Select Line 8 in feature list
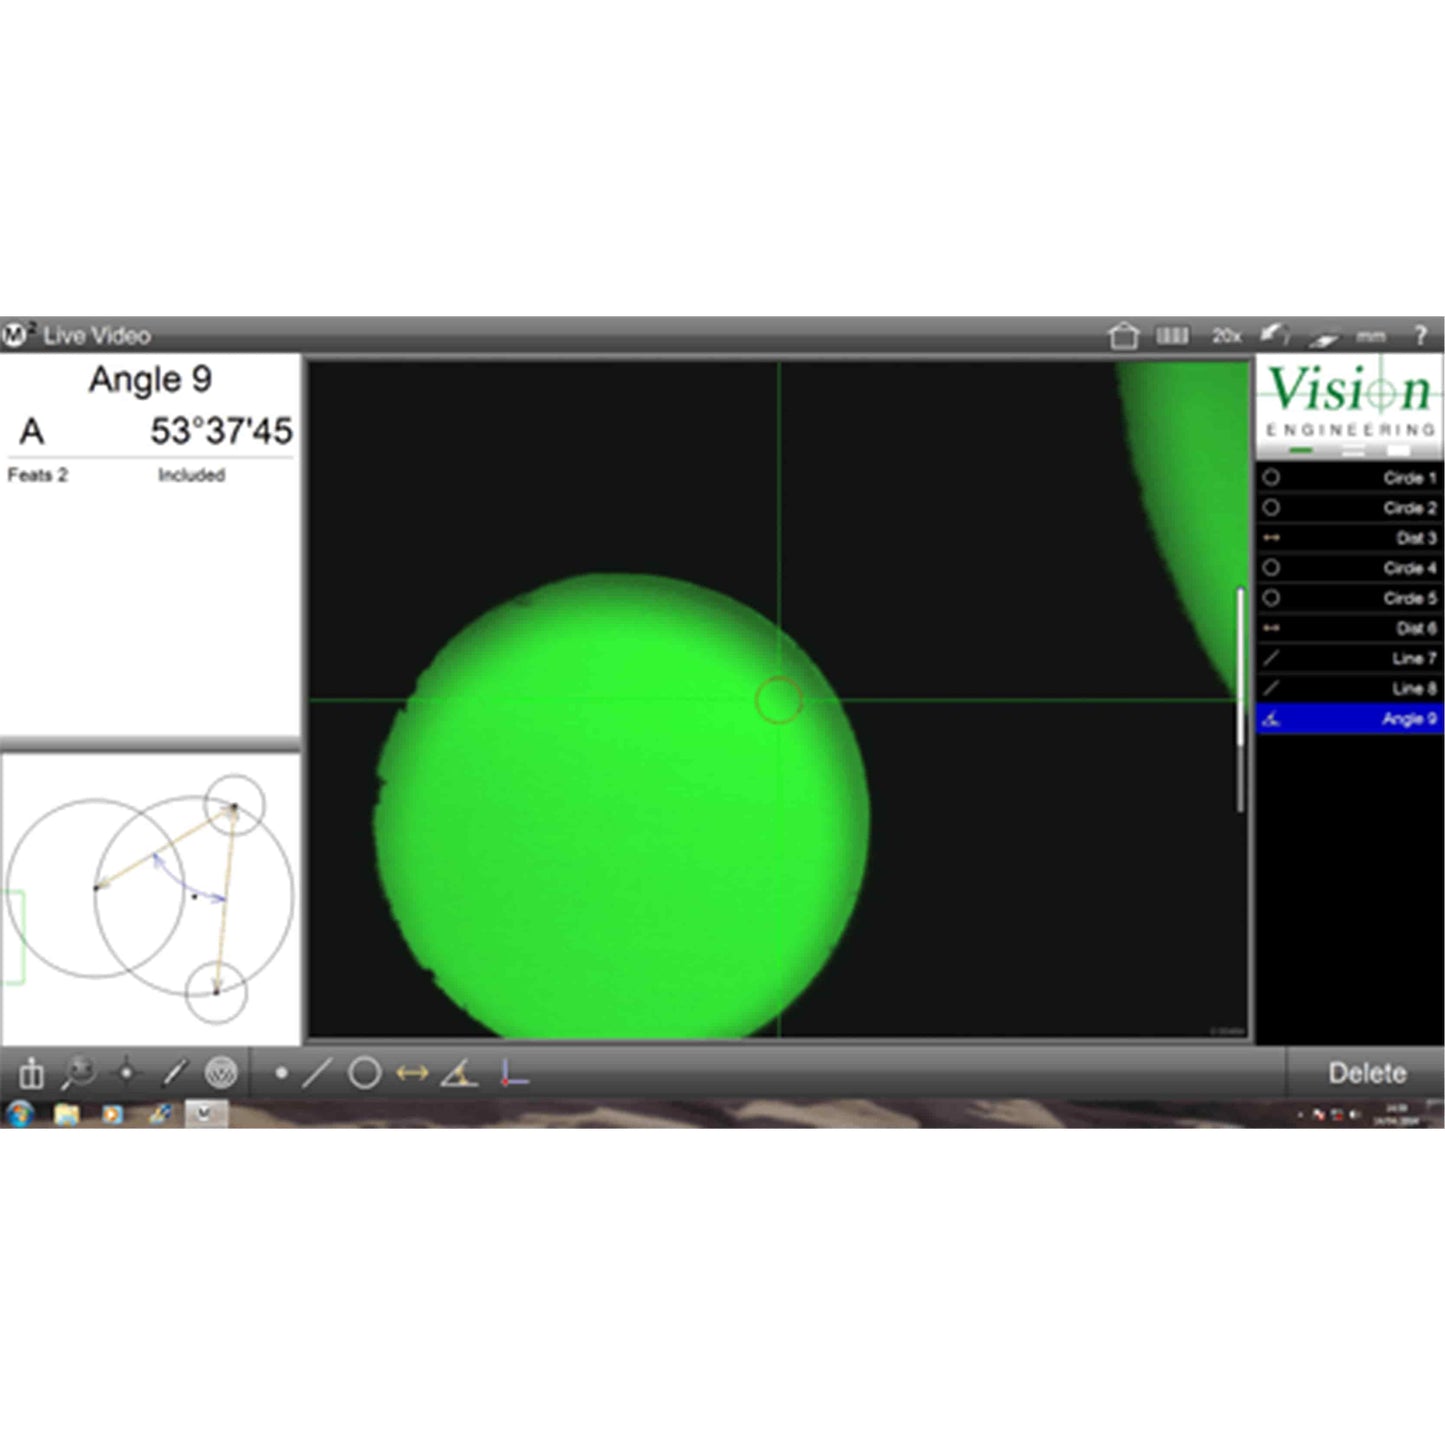The height and width of the screenshot is (1445, 1445). point(1350,688)
